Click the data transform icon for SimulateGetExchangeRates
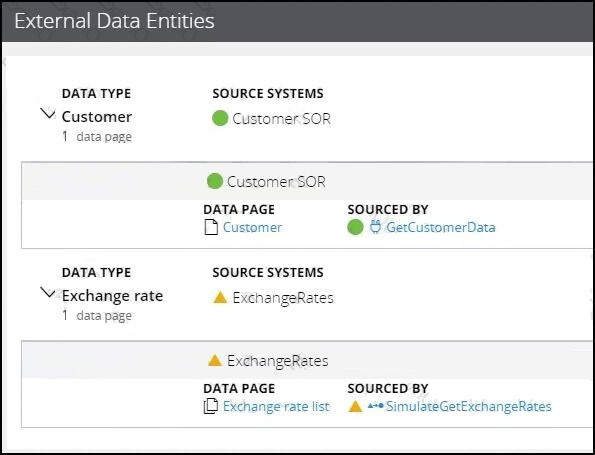Viewport: 595px width, 455px height. pyautogui.click(x=376, y=406)
